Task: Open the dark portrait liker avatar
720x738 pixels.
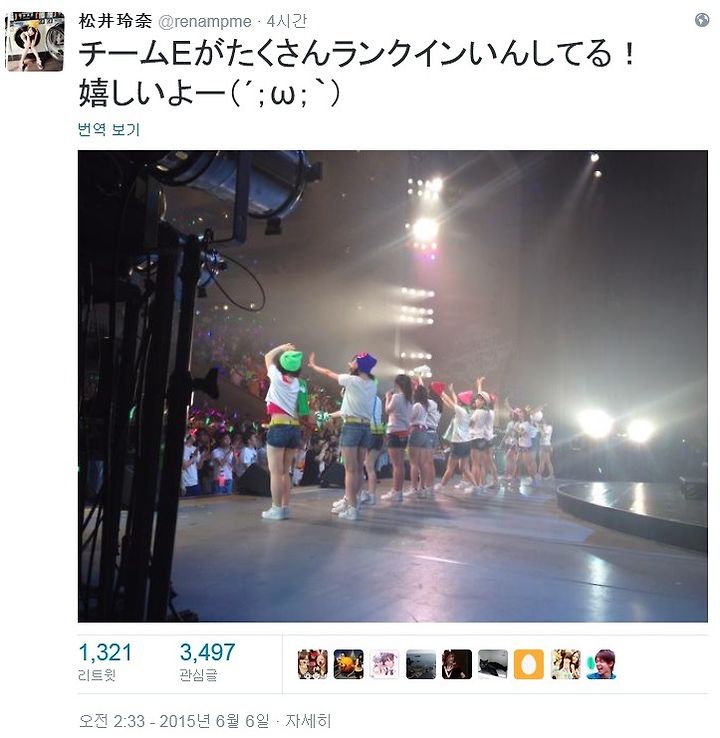Action: tap(456, 664)
